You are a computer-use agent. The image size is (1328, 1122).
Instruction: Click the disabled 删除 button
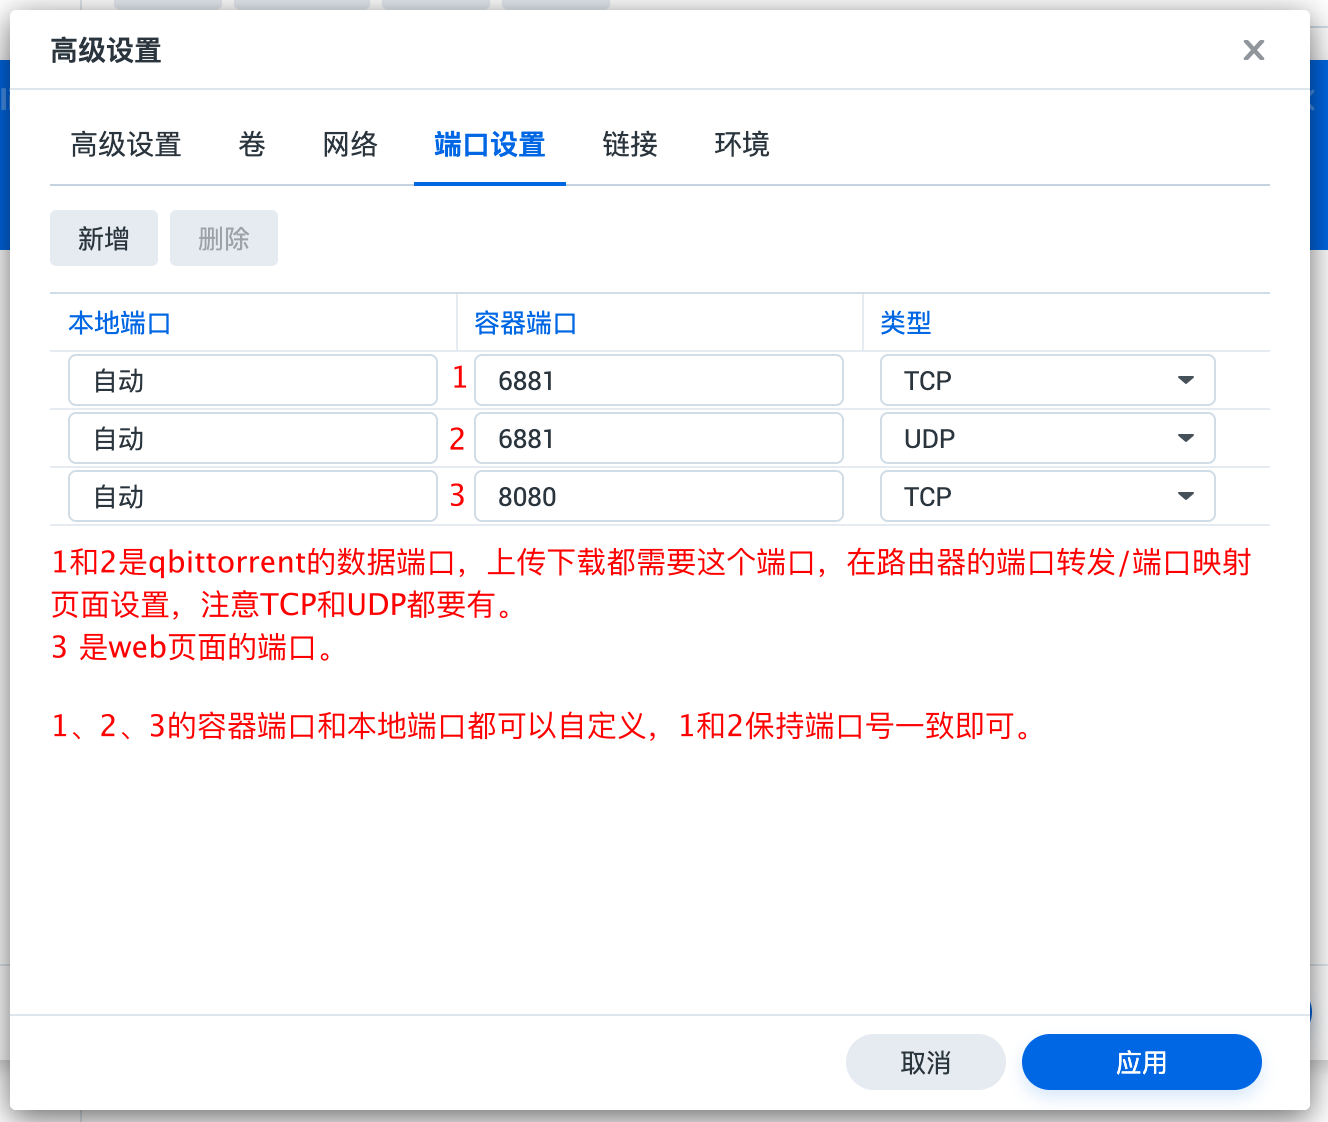click(224, 238)
